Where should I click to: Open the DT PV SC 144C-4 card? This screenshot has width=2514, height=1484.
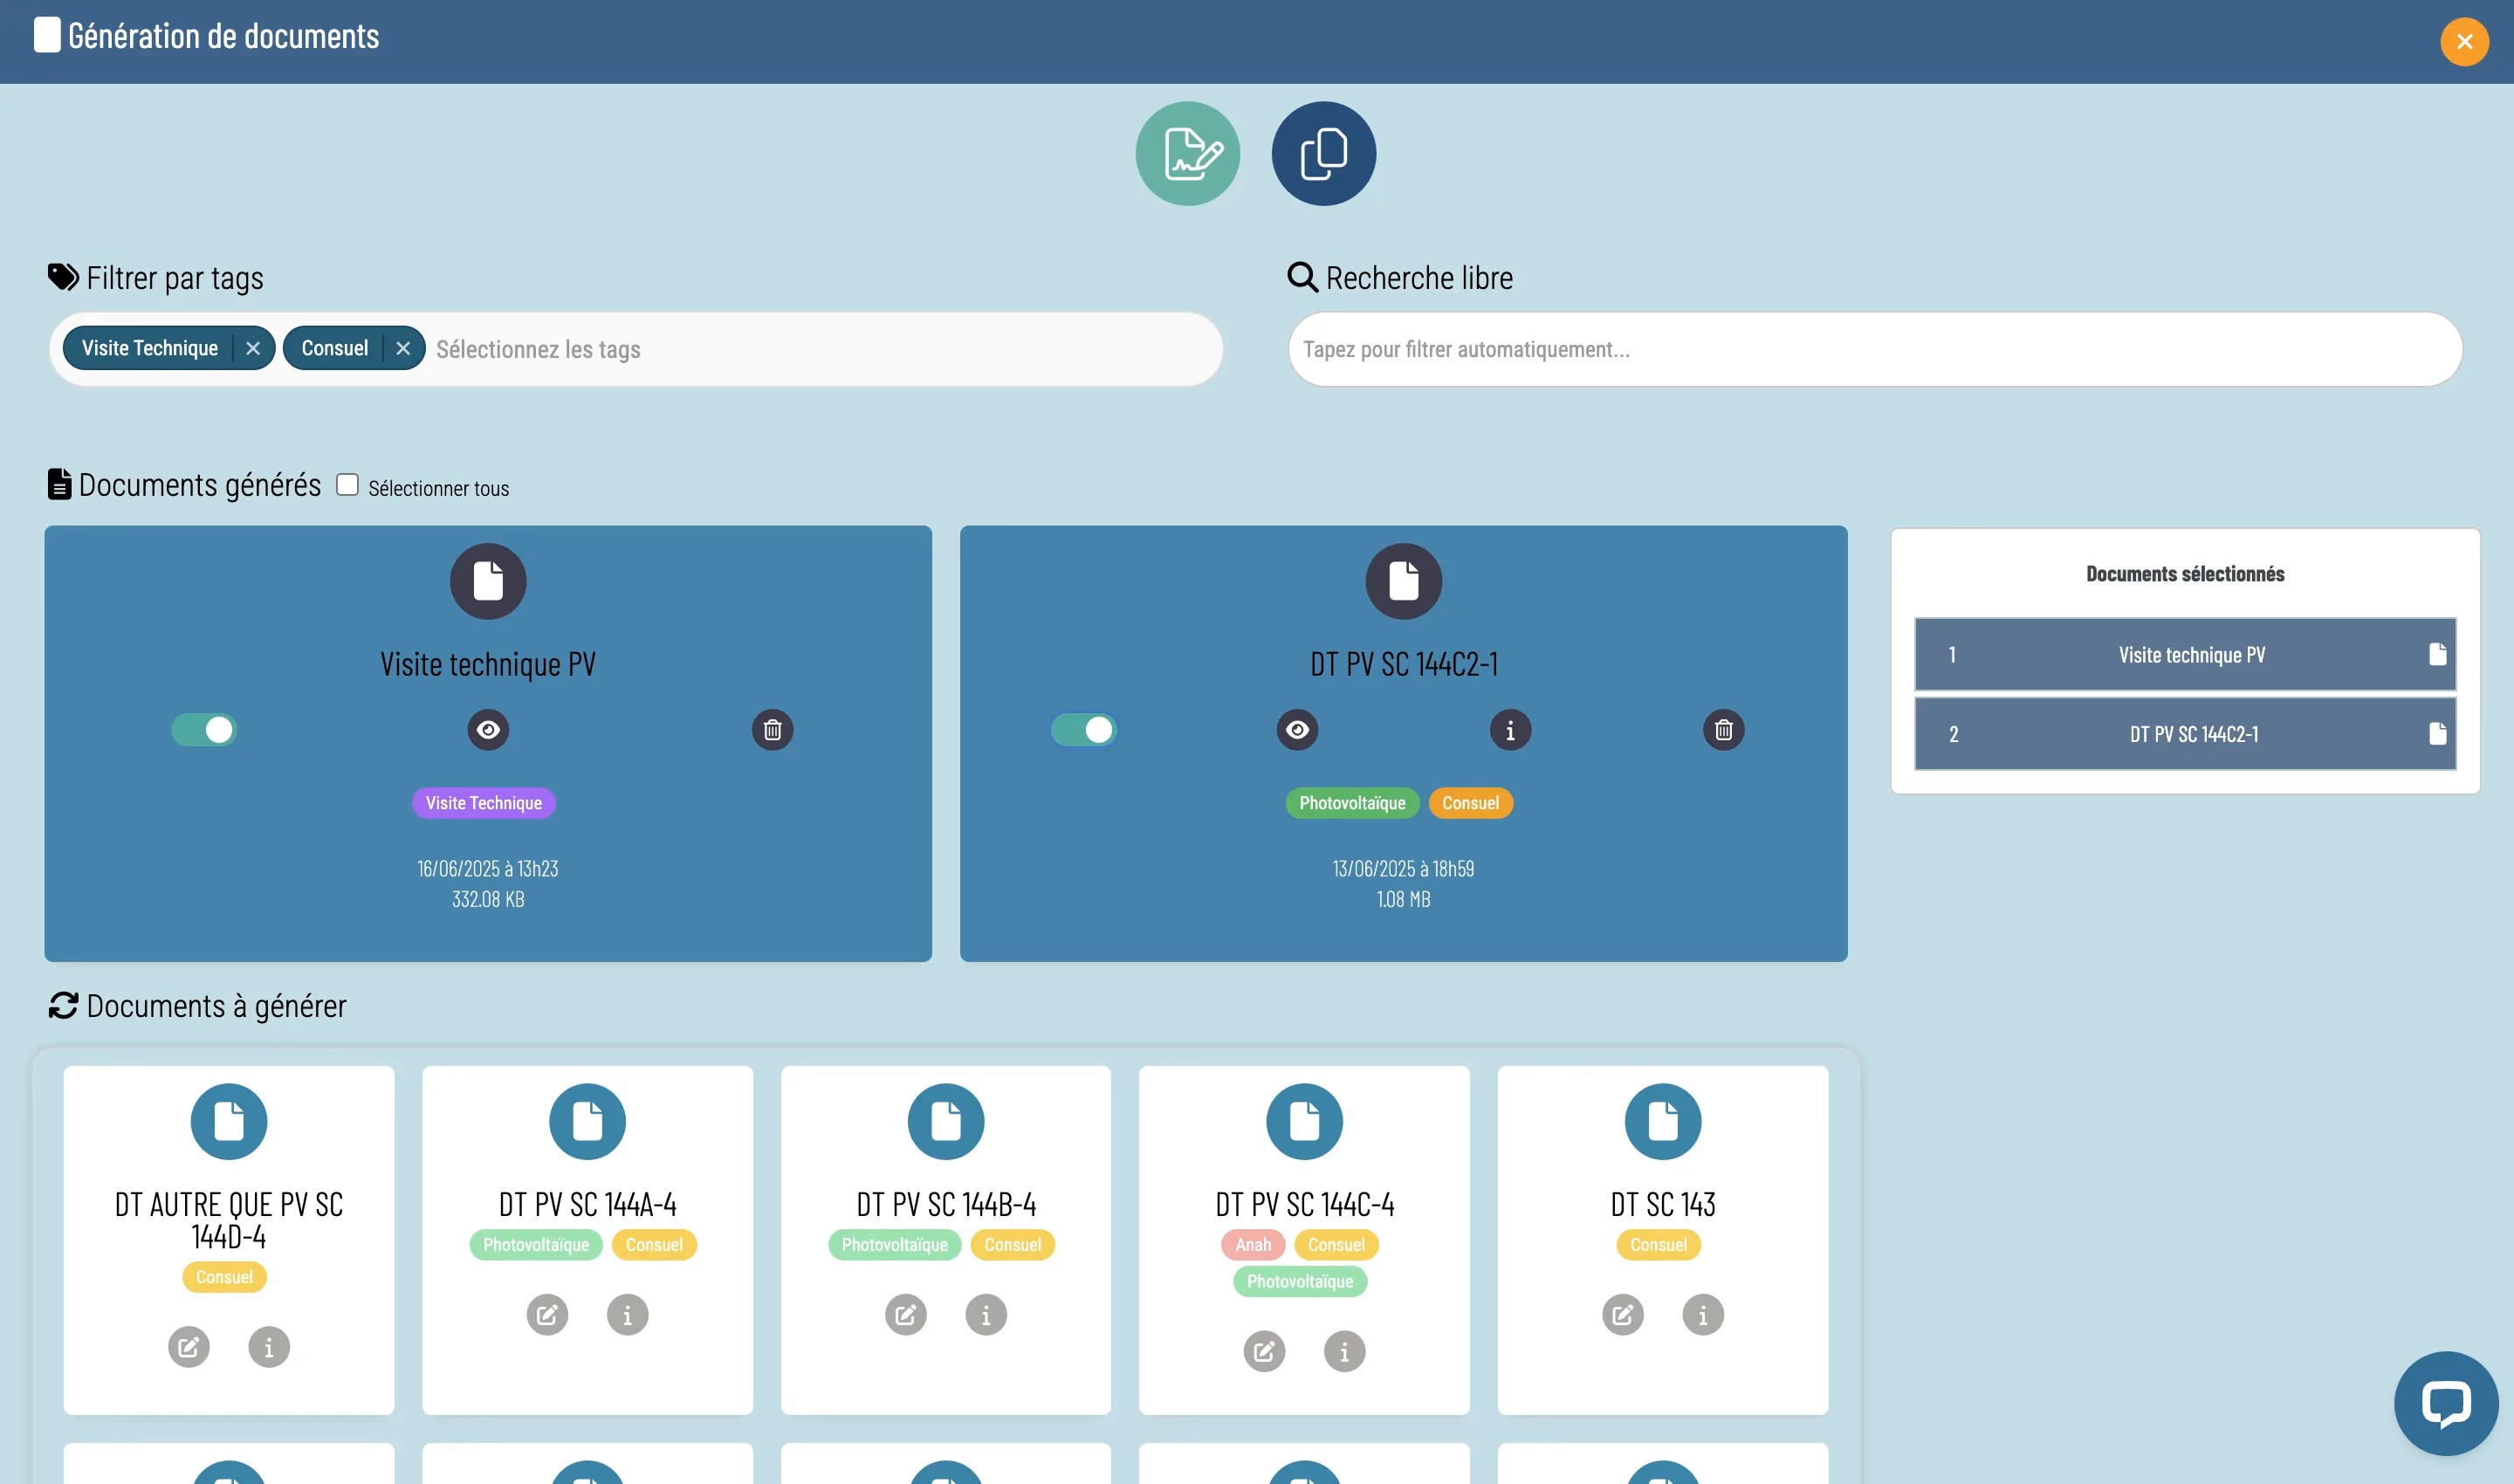pyautogui.click(x=1303, y=1203)
